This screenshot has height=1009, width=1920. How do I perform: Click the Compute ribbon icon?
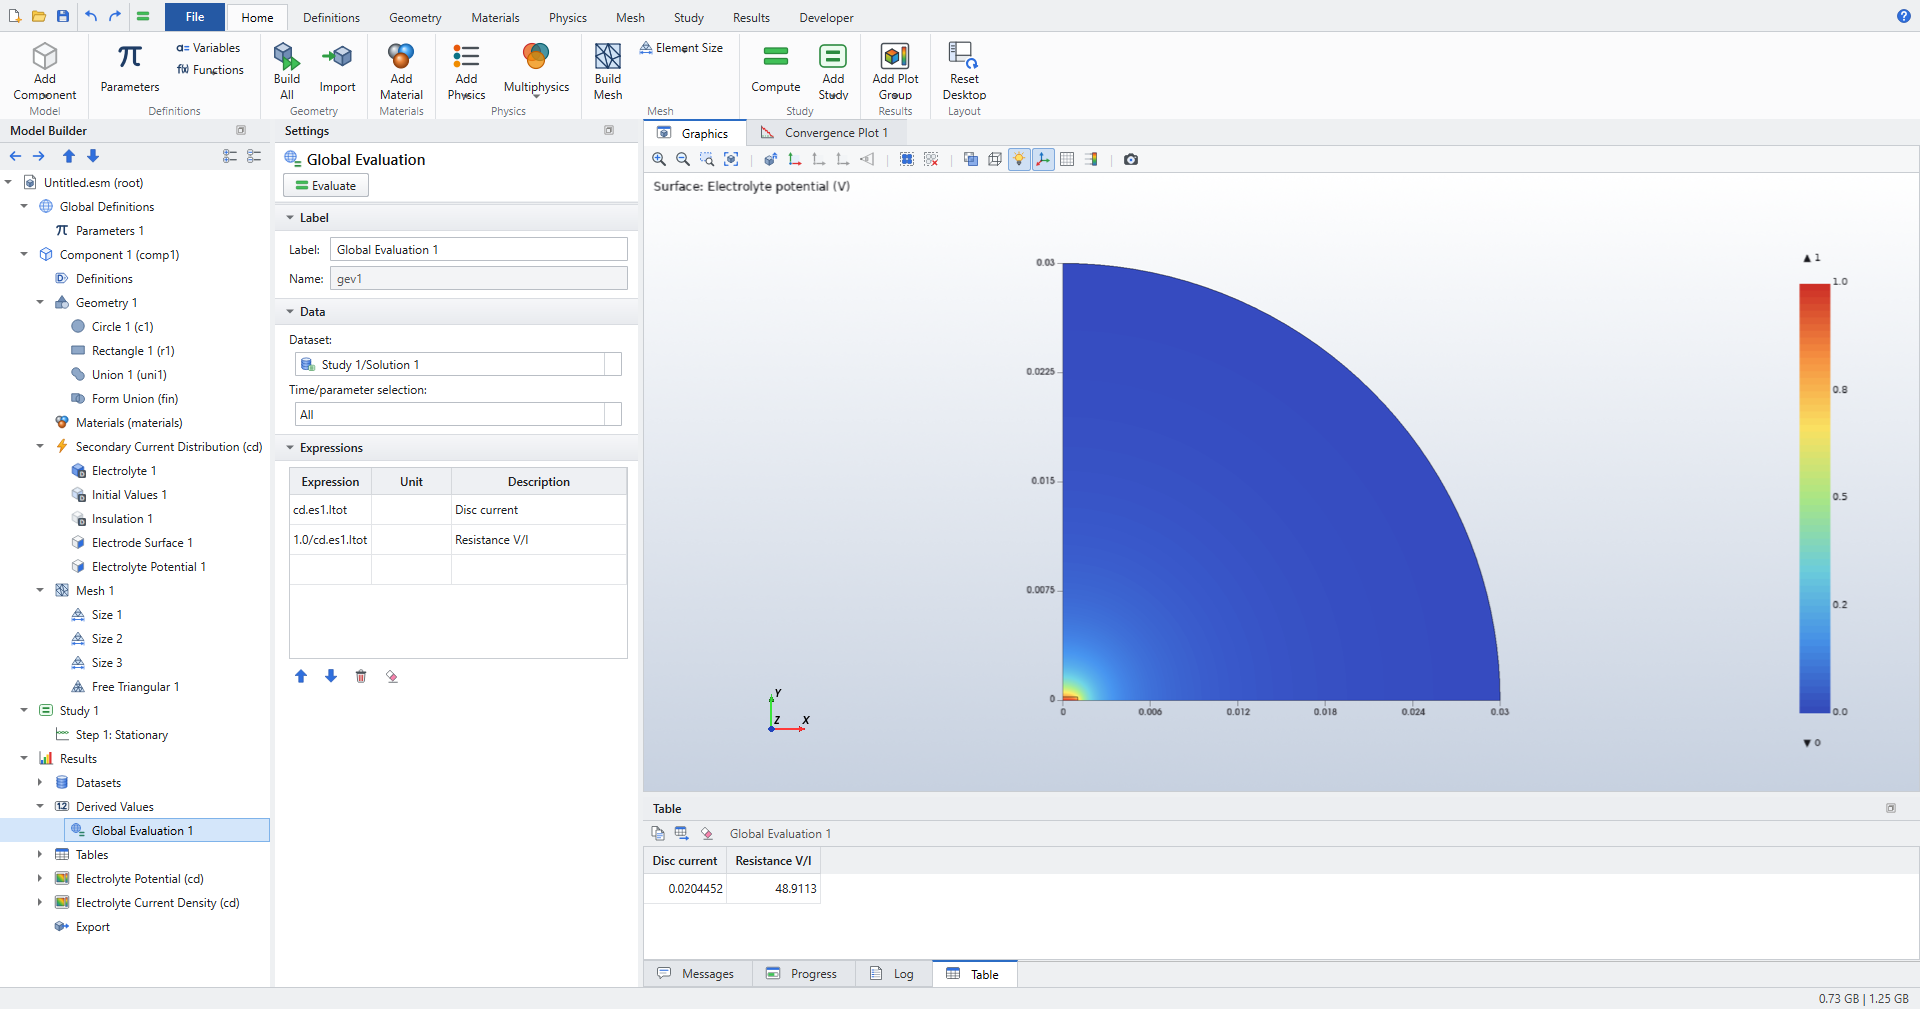(x=776, y=69)
